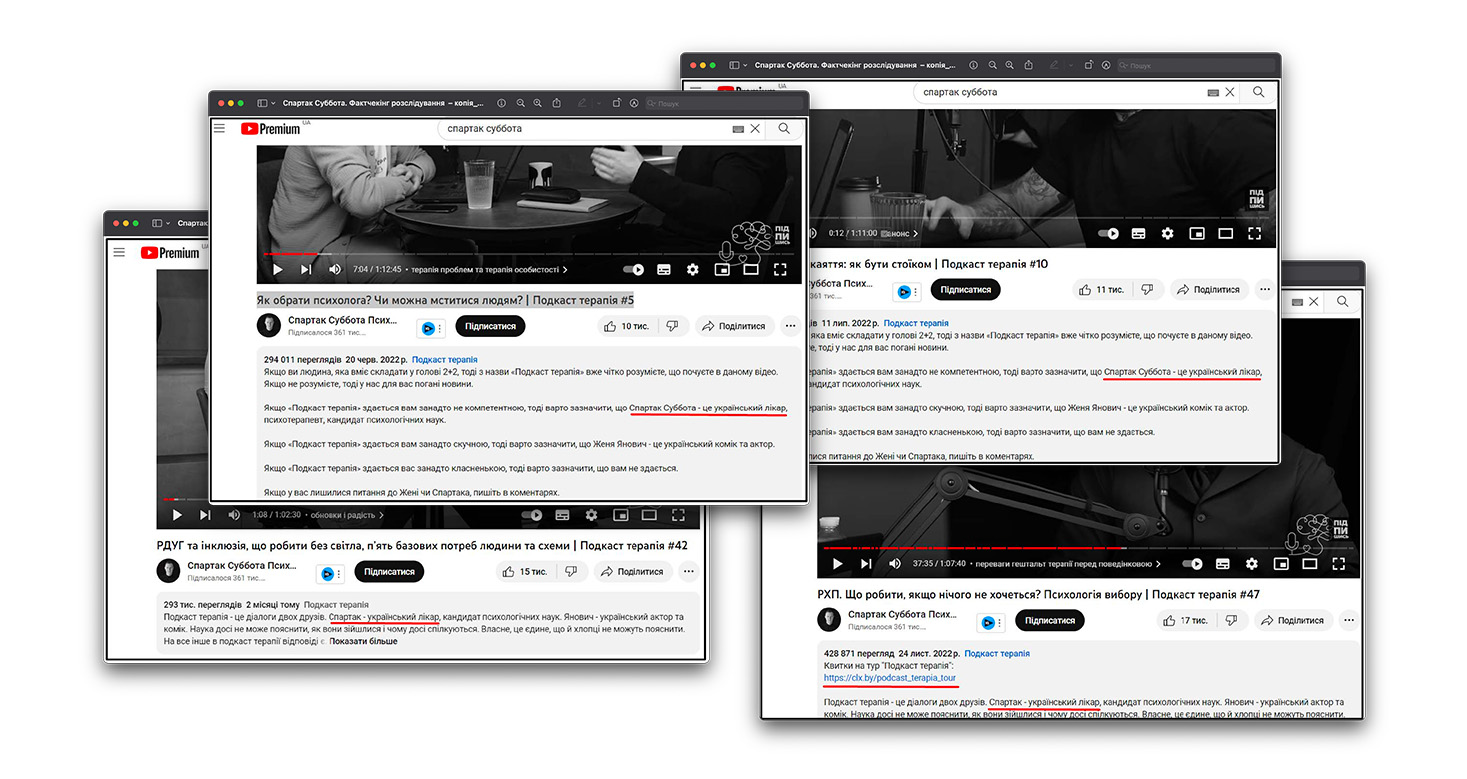Expand description with "Показати більше"
Viewport: 1467px width, 779px height.
point(363,641)
